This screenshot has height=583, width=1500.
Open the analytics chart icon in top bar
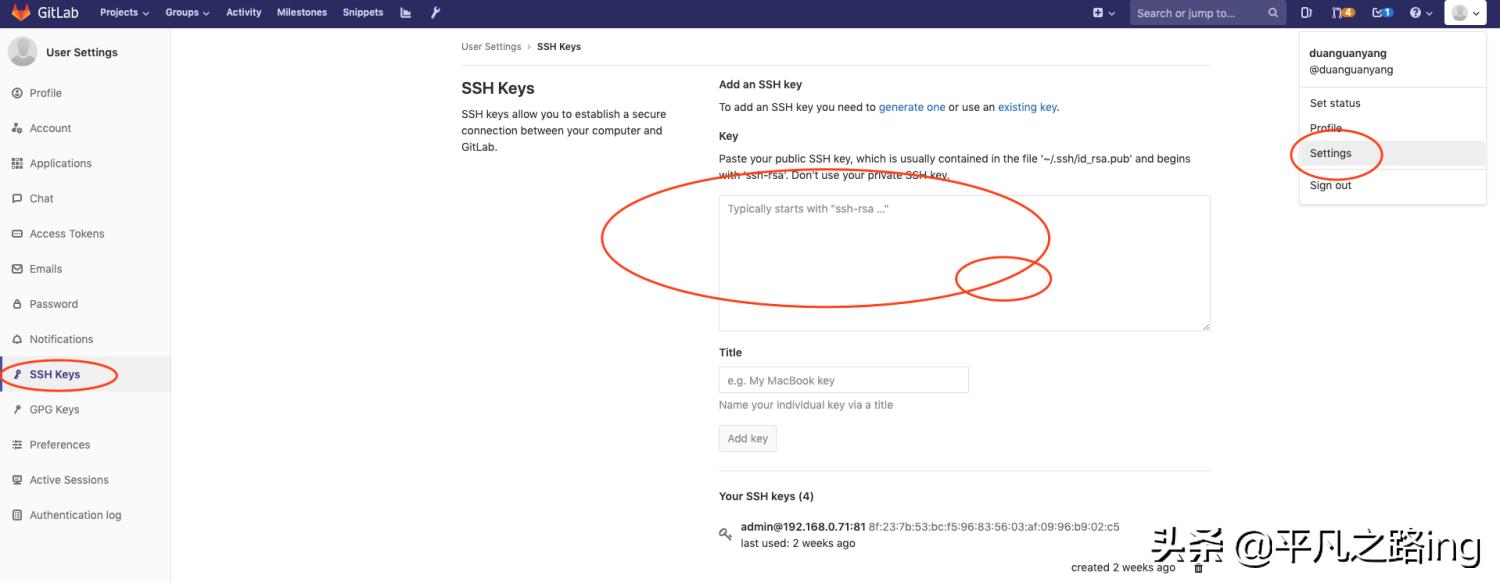pyautogui.click(x=404, y=12)
